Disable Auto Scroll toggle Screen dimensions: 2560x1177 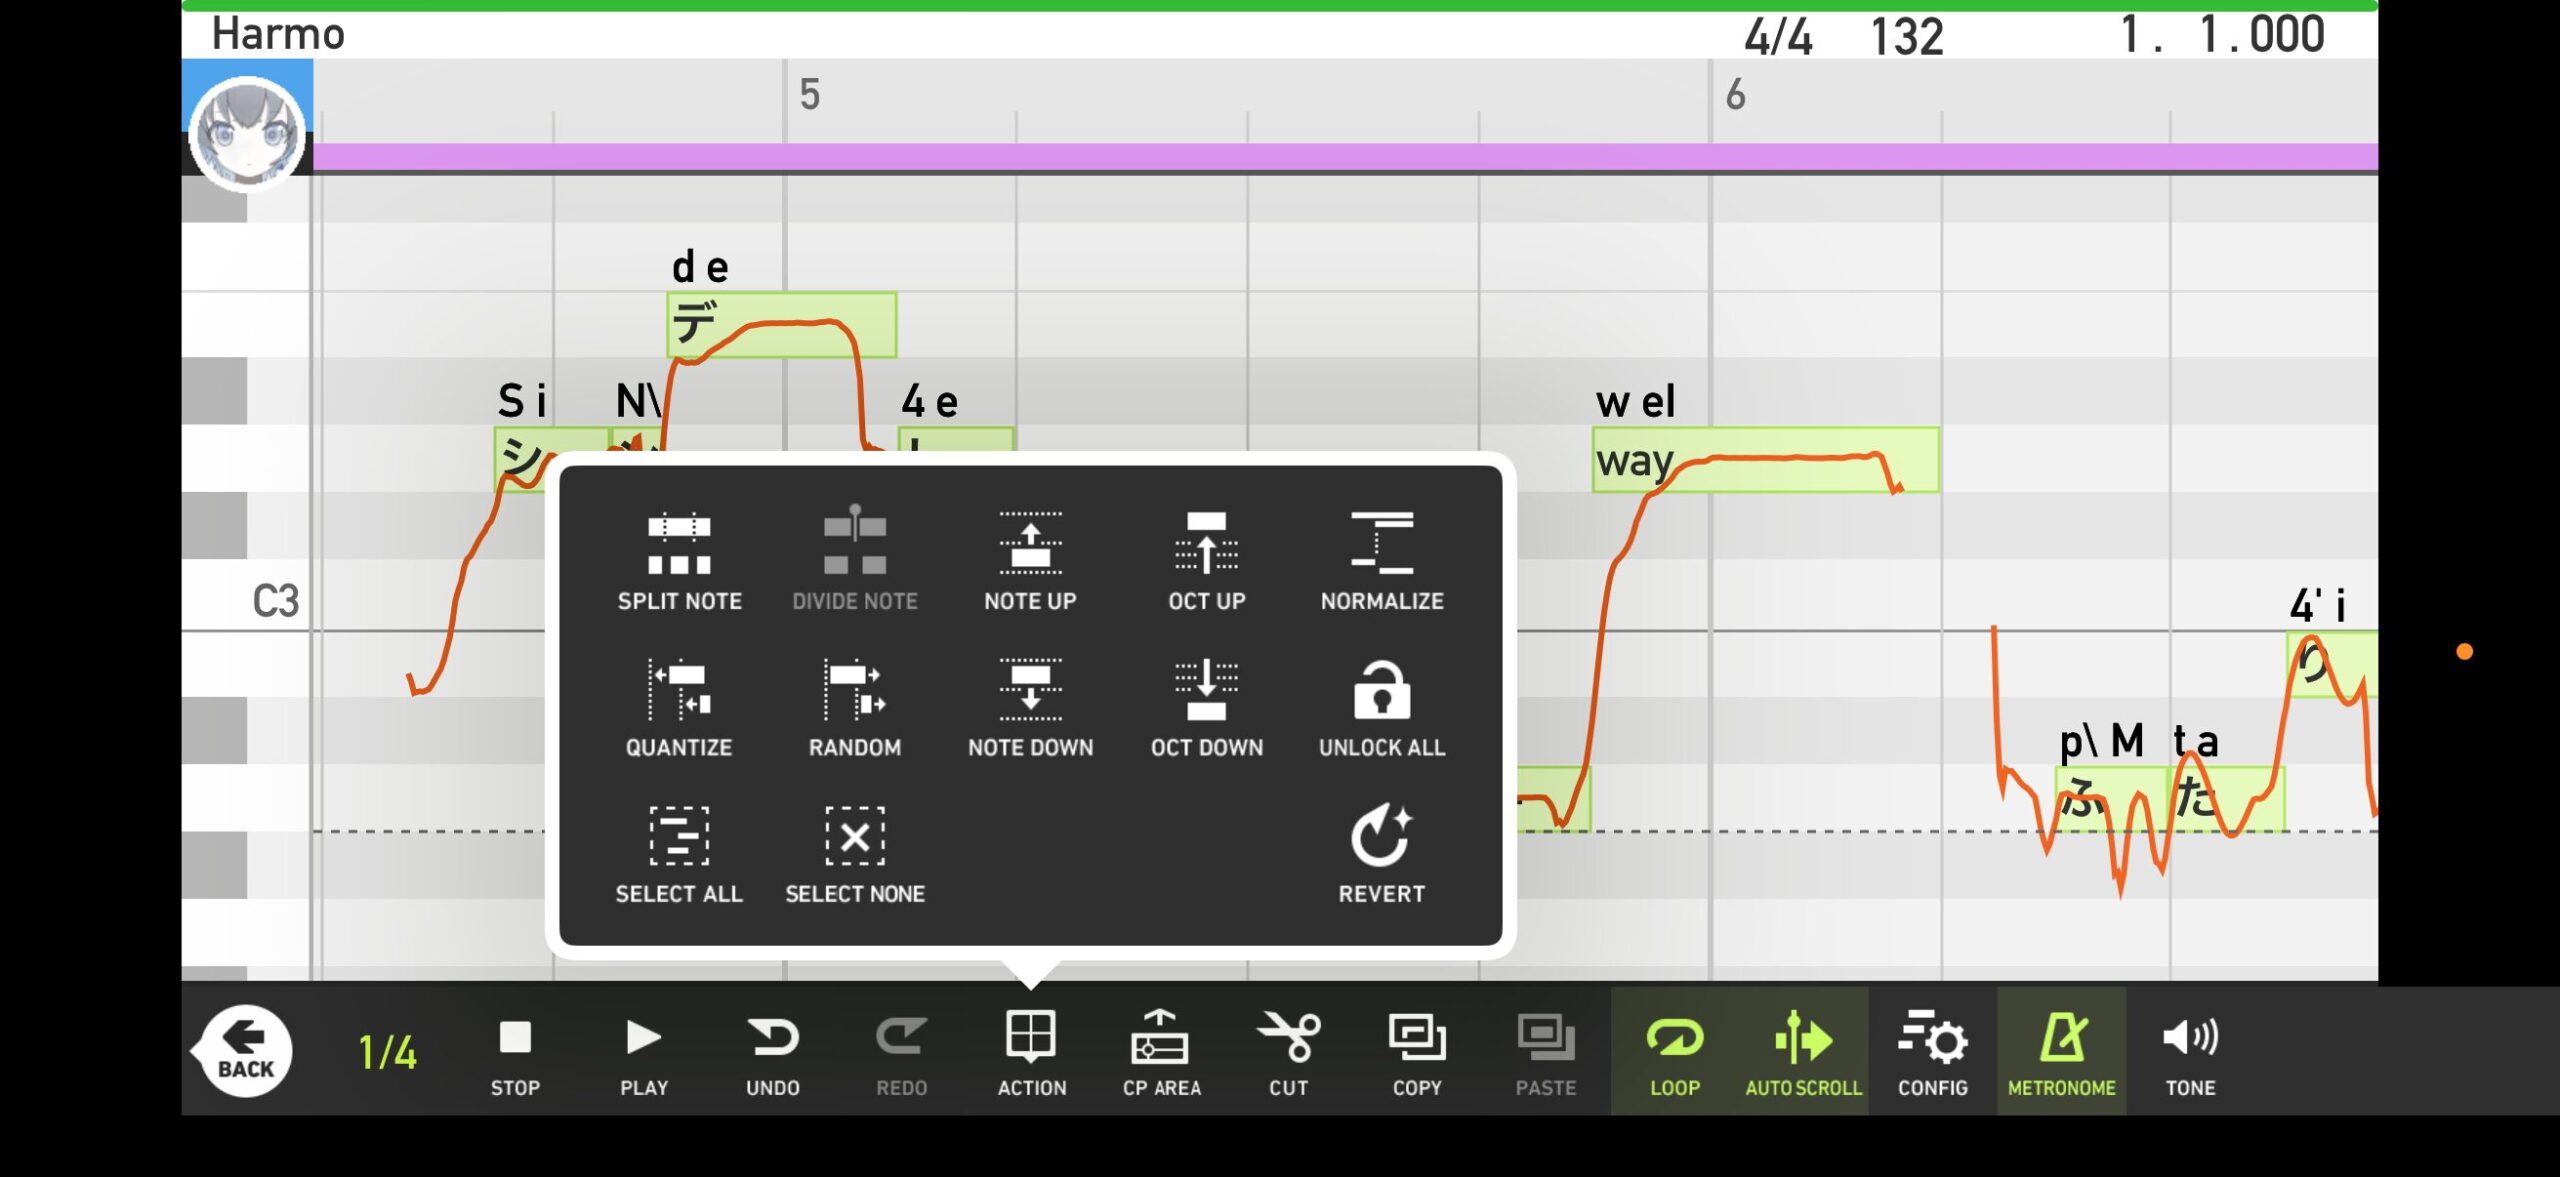click(1803, 1051)
